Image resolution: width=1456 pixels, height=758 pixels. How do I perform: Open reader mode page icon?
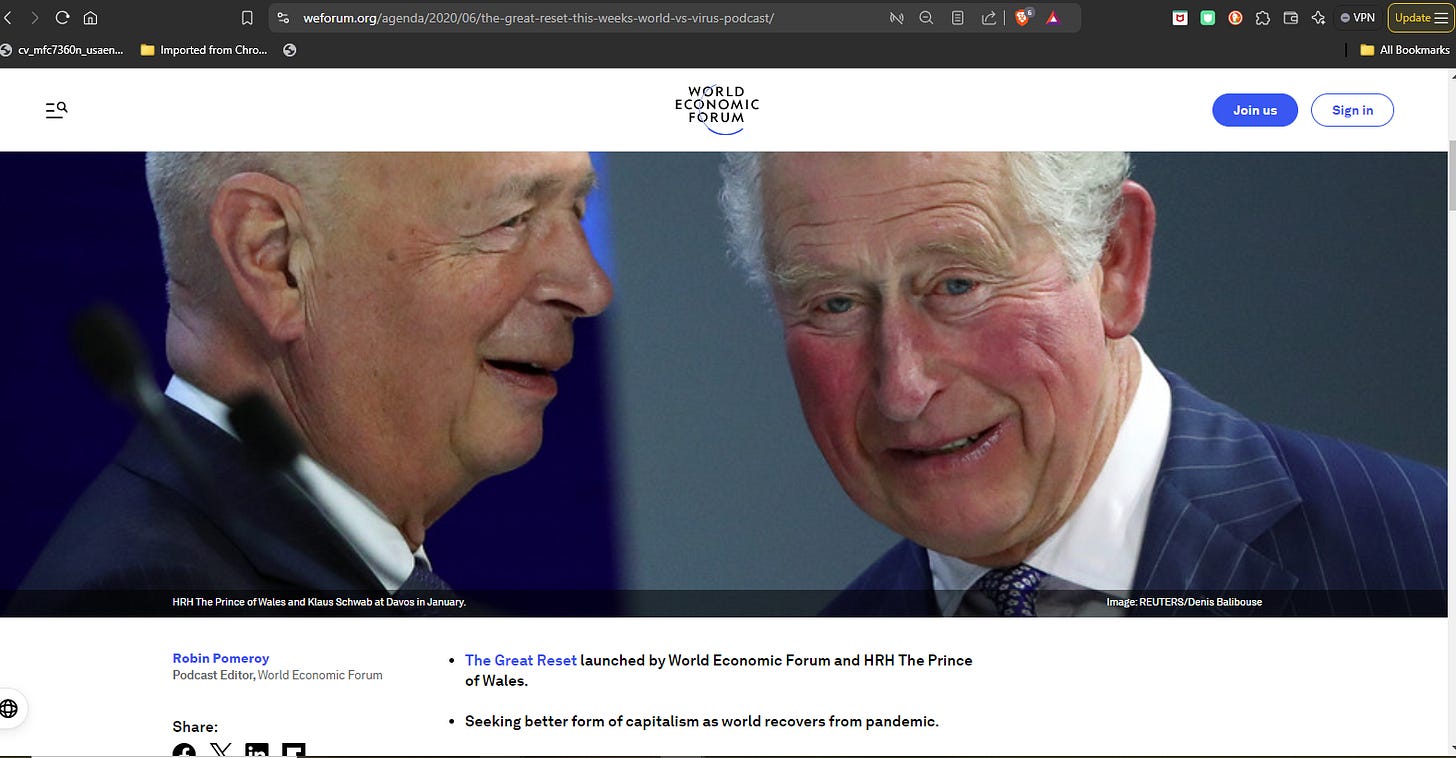957,17
